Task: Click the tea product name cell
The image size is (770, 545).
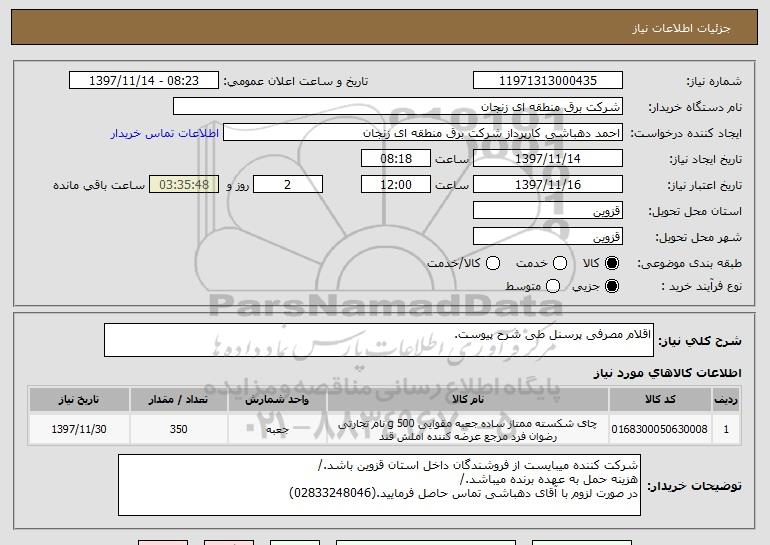Action: [468, 429]
